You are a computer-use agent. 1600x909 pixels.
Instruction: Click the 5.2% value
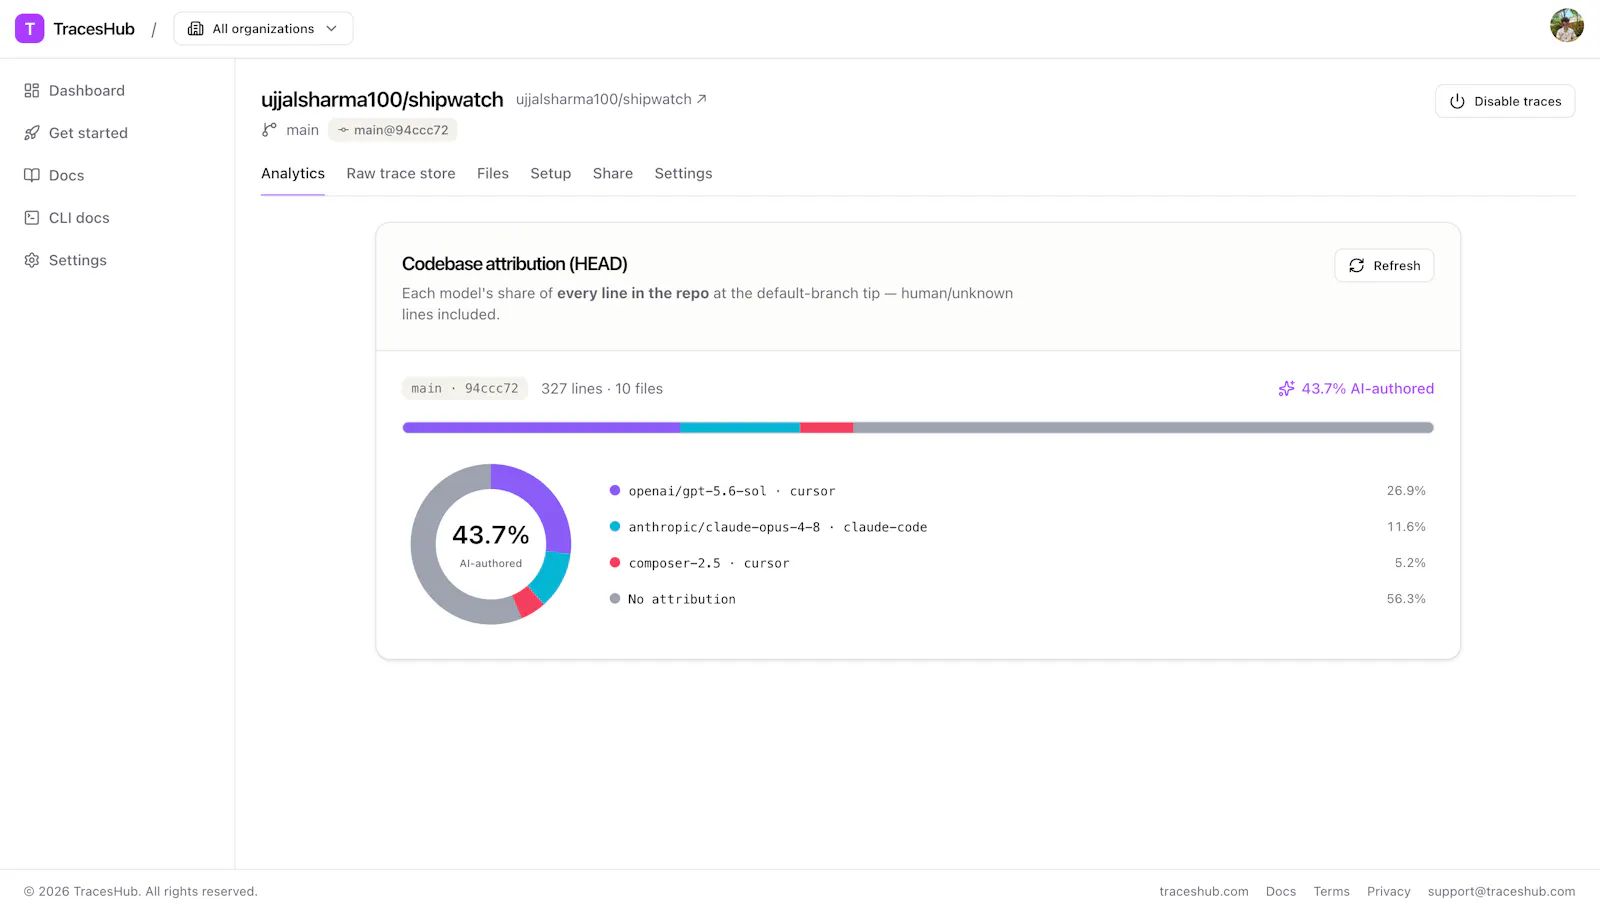(1410, 563)
